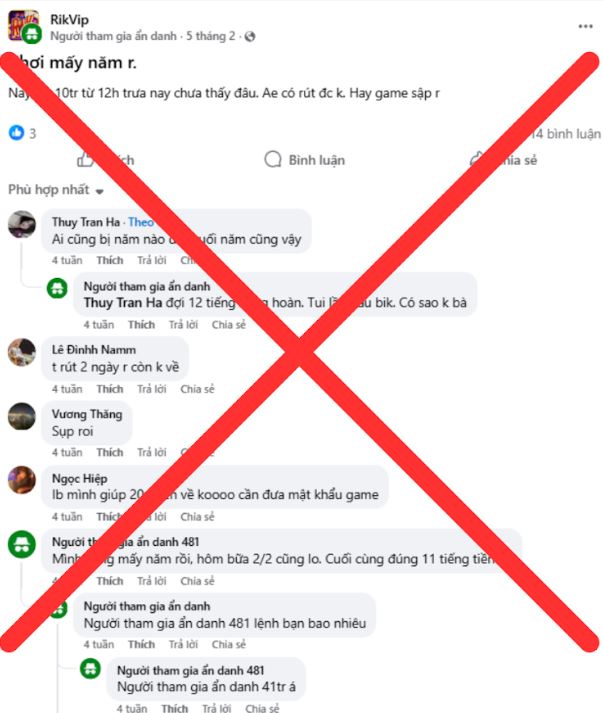Viewport: 603px width, 713px height.
Task: Like Lê Đìnhh Namm's comment via Thích
Action: tap(110, 389)
